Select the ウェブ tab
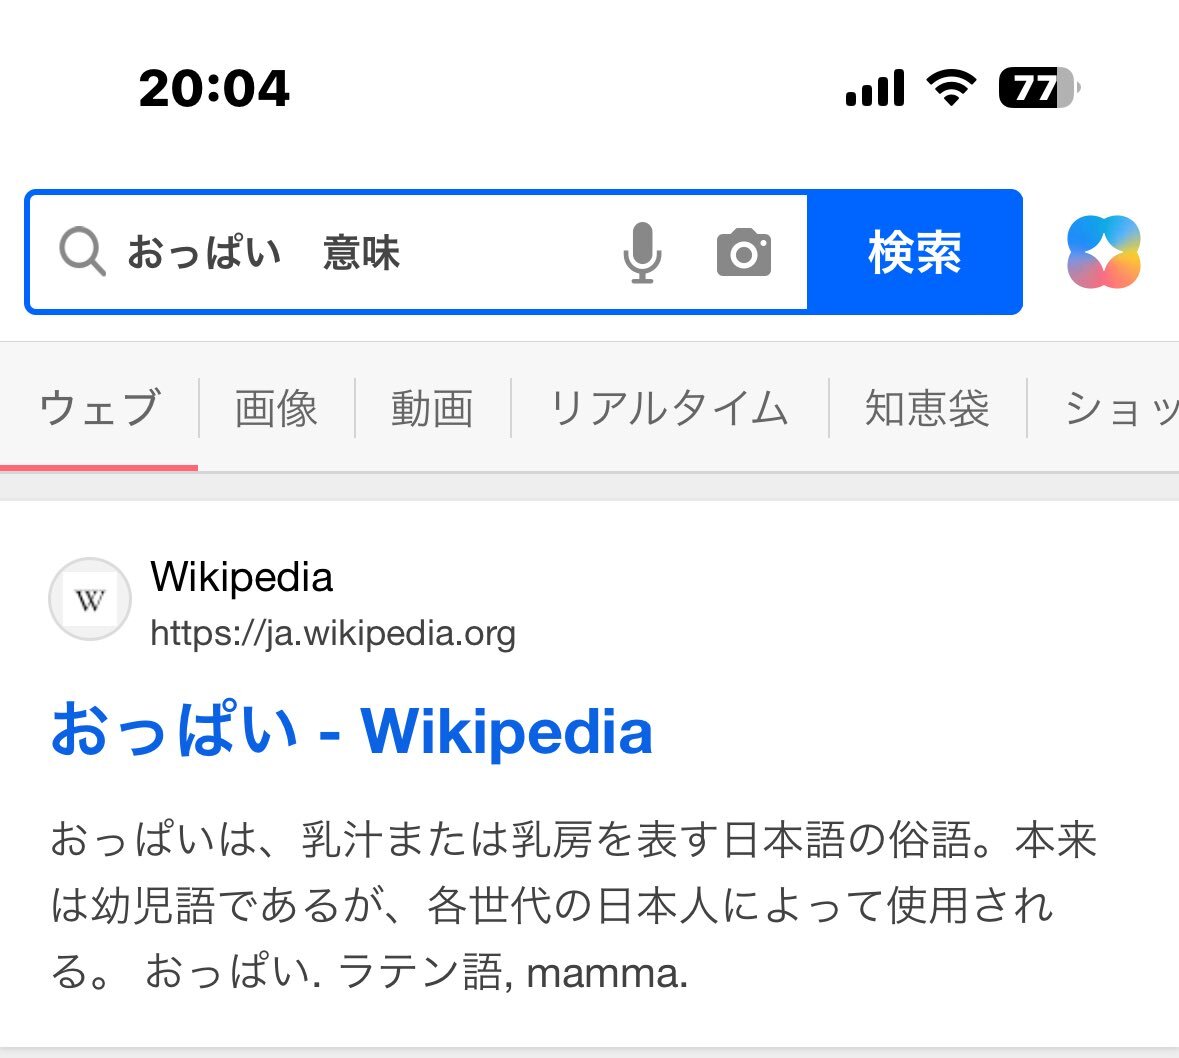1179x1058 pixels. click(x=99, y=408)
